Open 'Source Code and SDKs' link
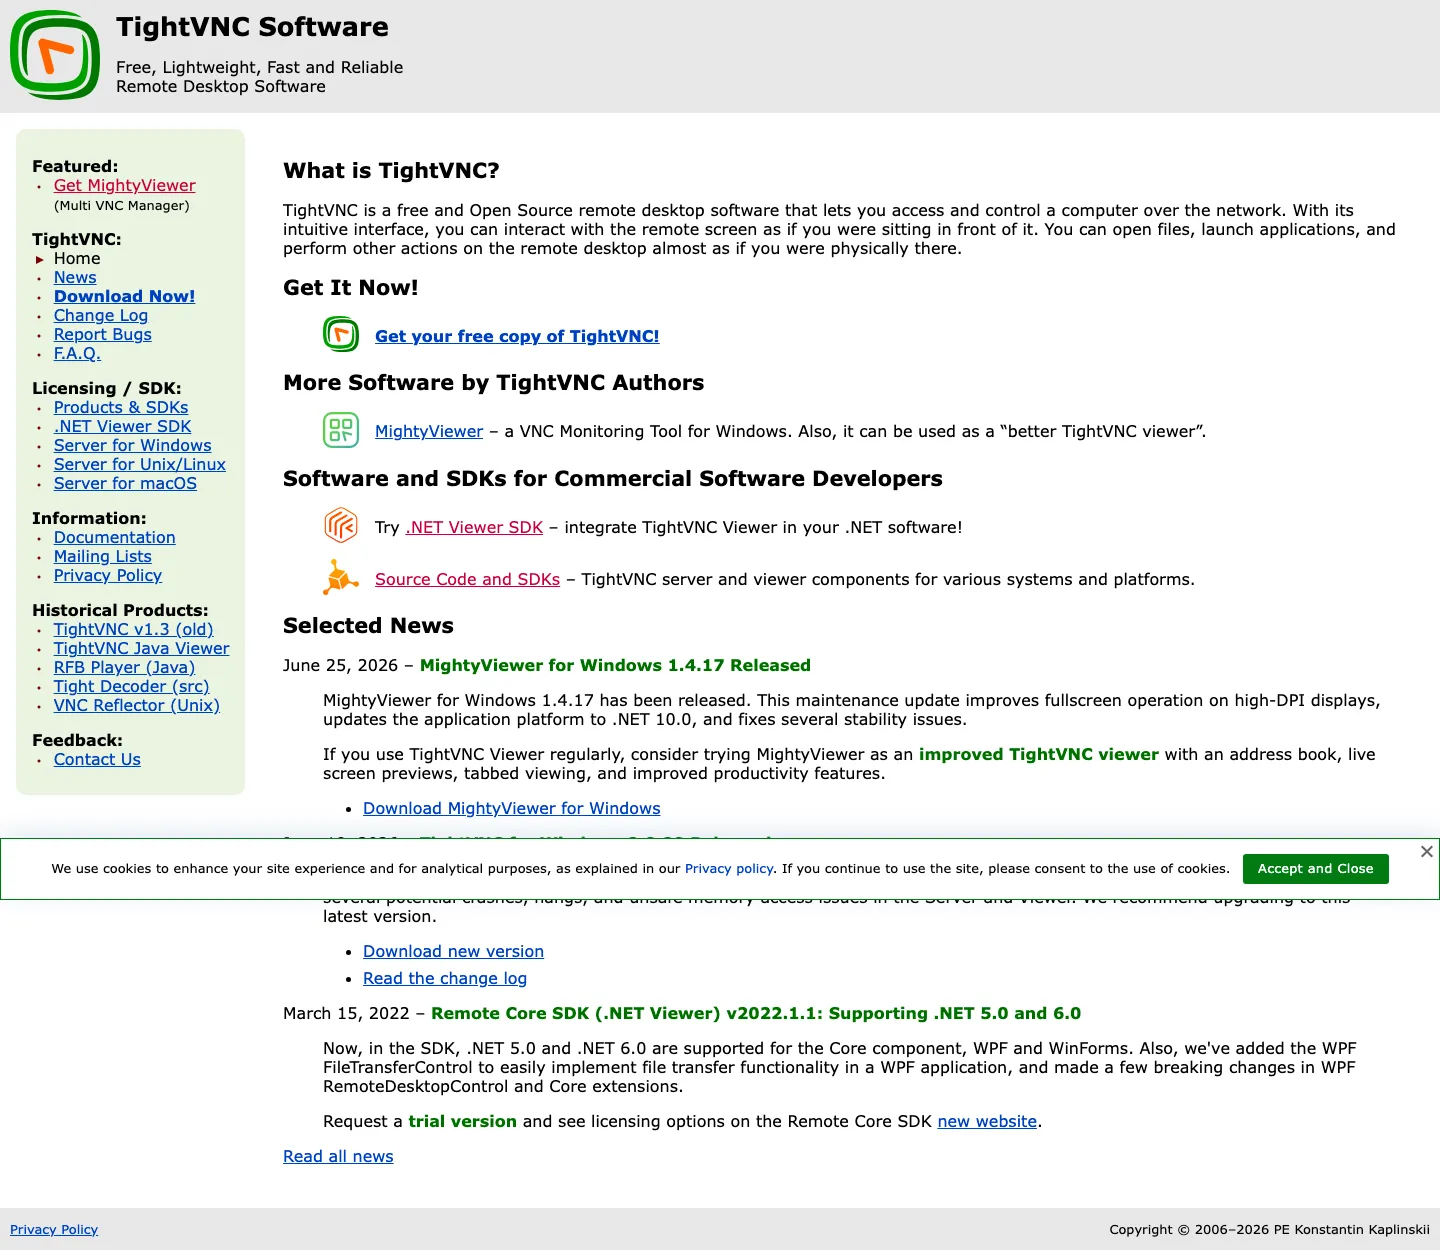 [x=467, y=579]
